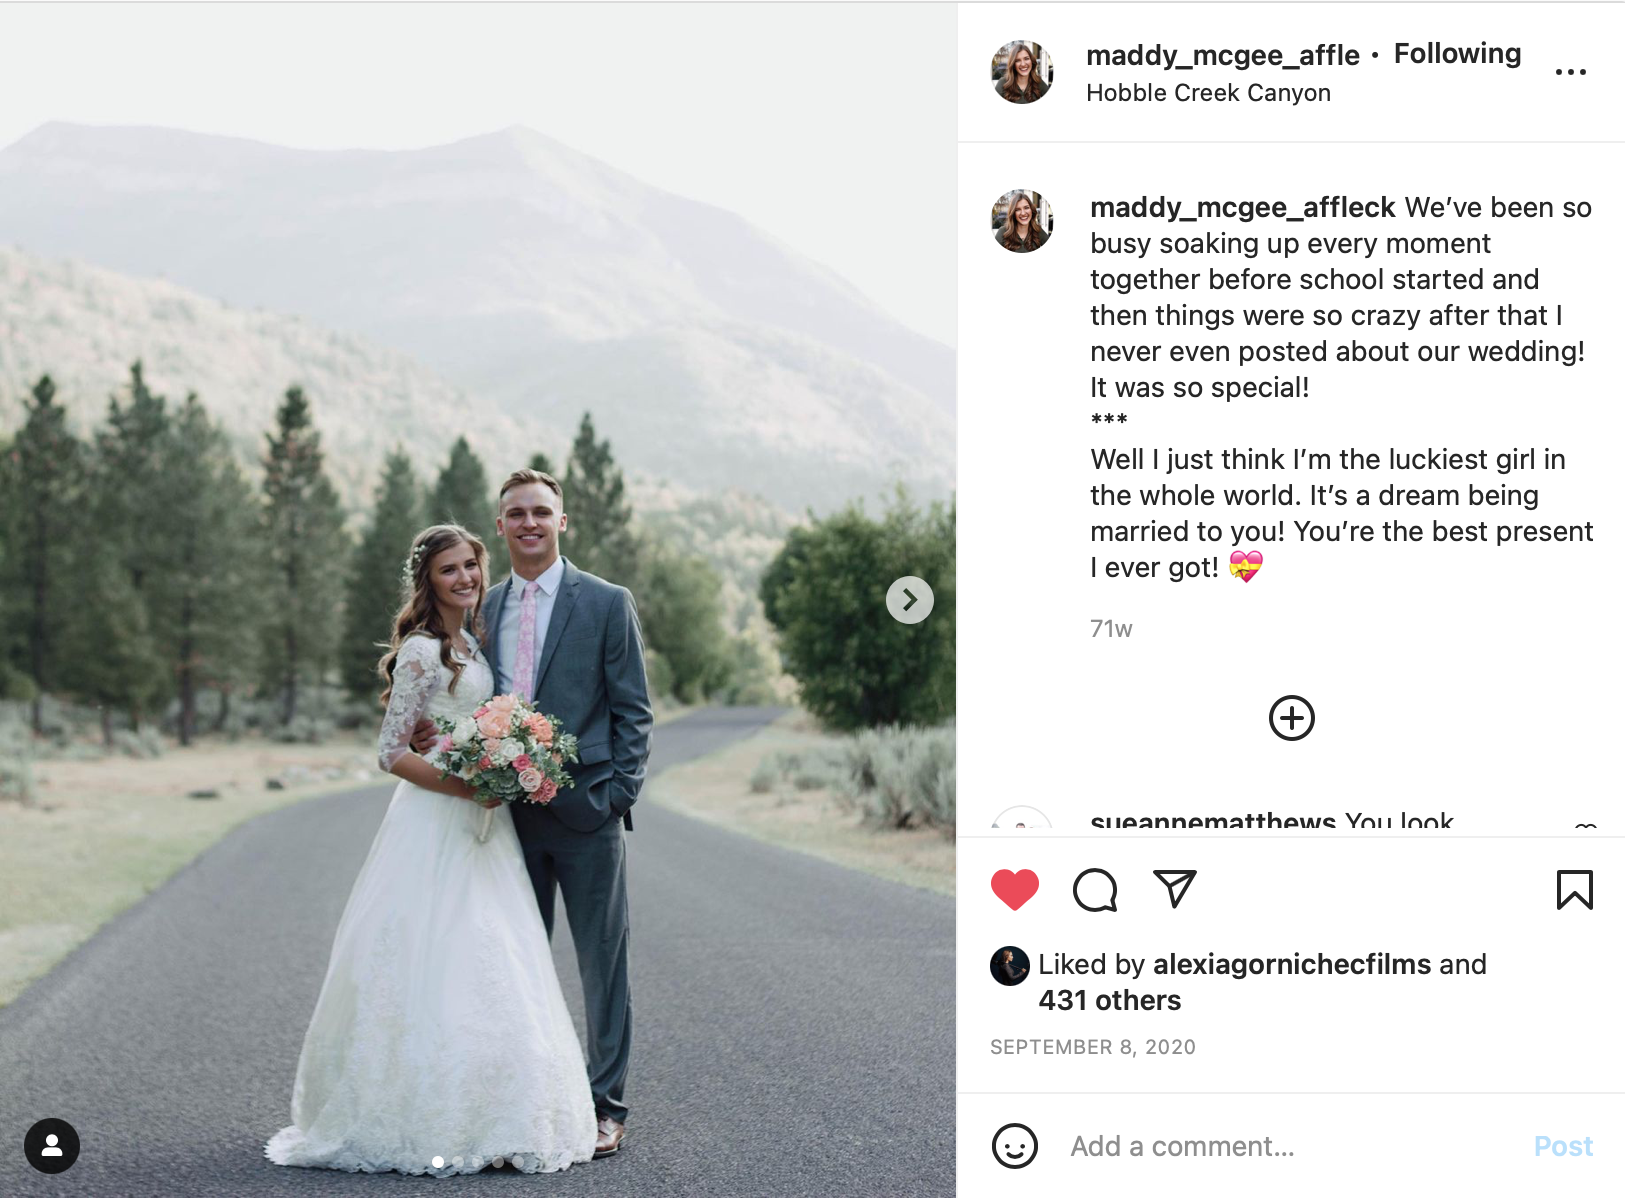
Task: Click the Add a comment field
Action: (1290, 1146)
